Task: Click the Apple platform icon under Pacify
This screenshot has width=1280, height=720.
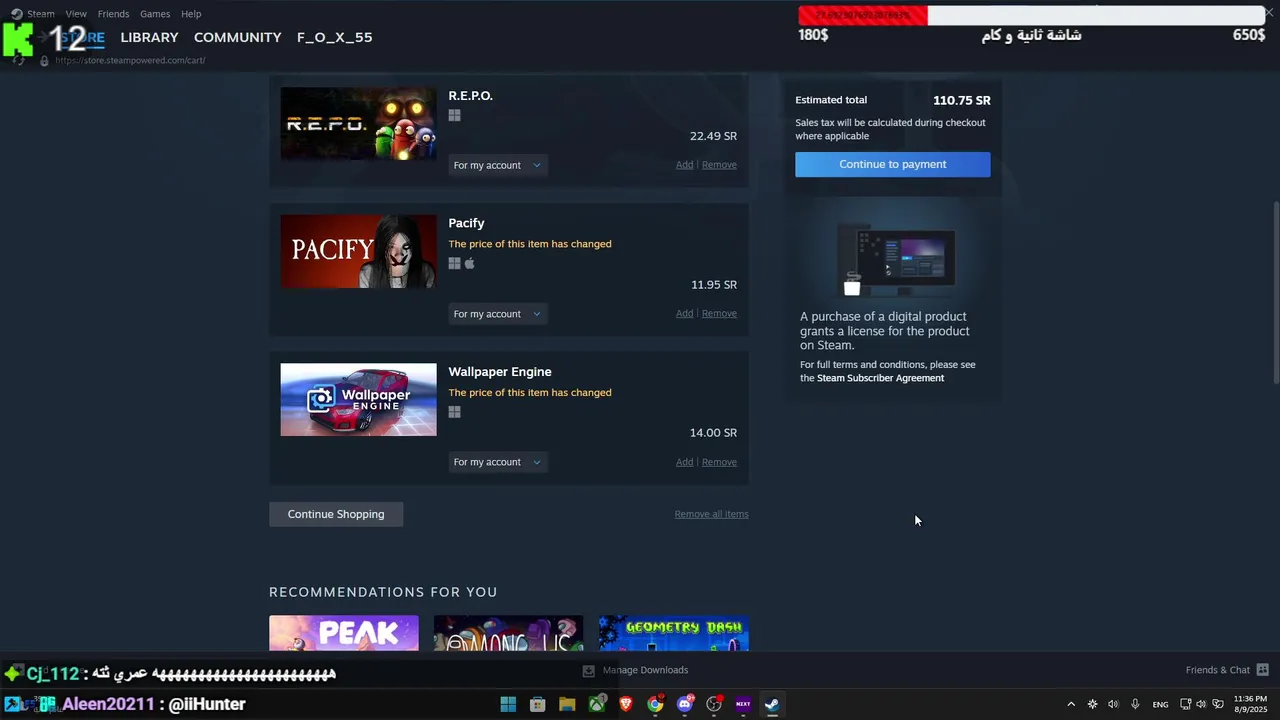Action: [470, 263]
